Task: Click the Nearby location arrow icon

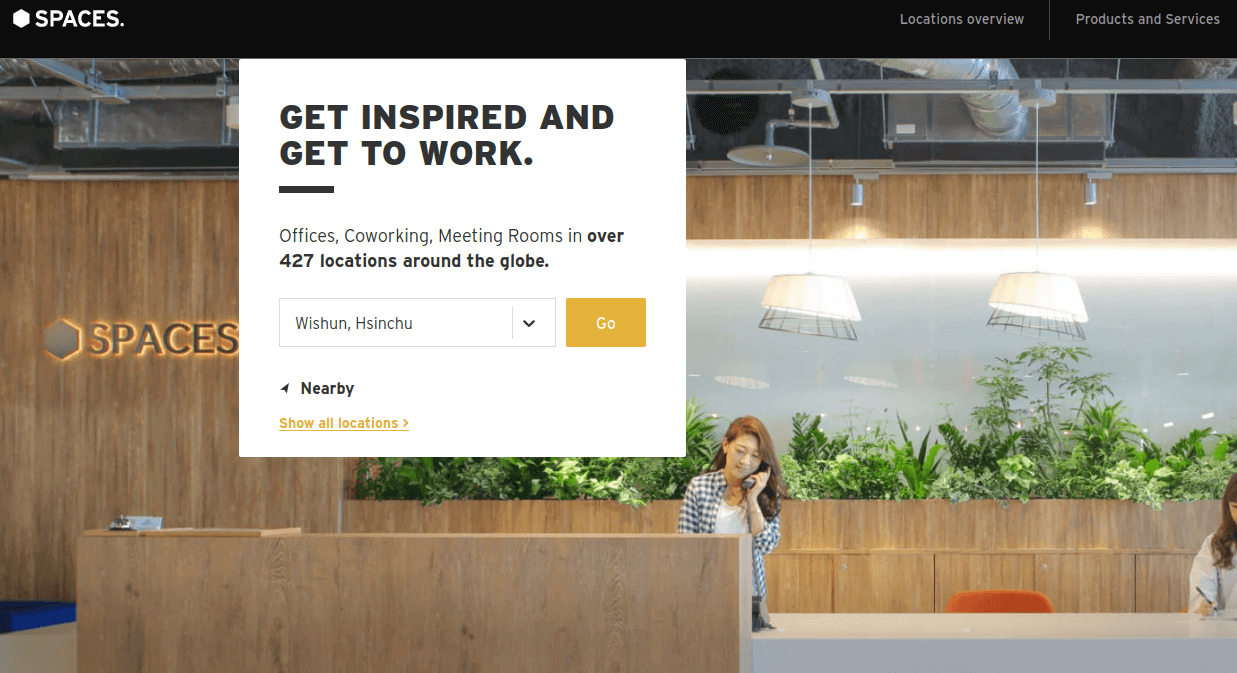Action: pyautogui.click(x=285, y=388)
